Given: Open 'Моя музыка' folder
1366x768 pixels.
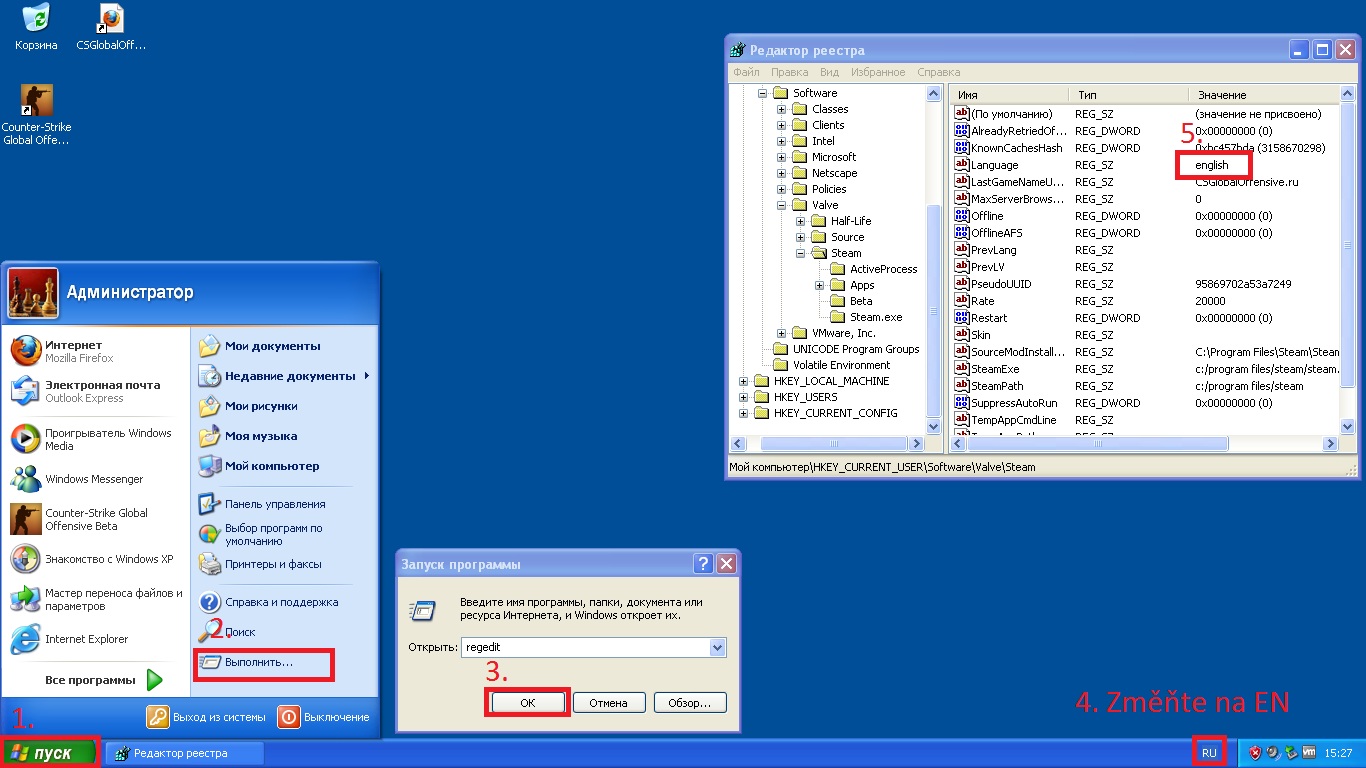Looking at the screenshot, I should point(284,436).
